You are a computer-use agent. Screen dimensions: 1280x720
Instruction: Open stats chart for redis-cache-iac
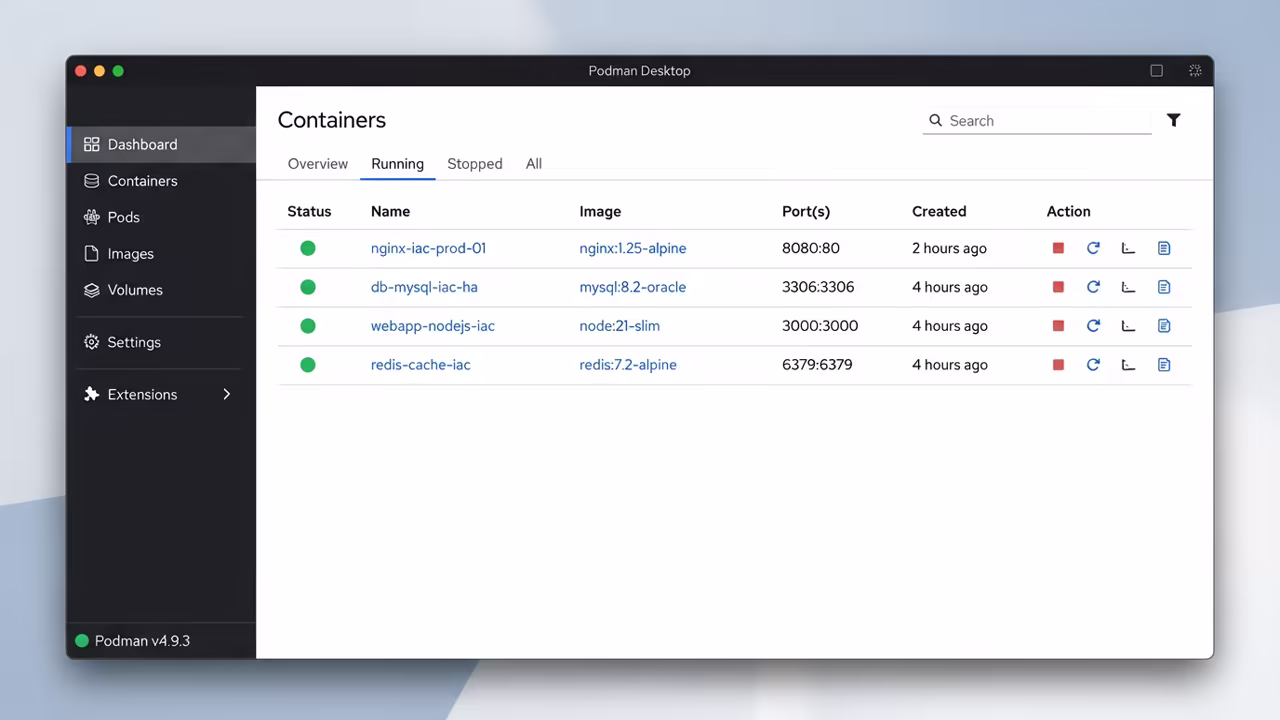coord(1128,365)
